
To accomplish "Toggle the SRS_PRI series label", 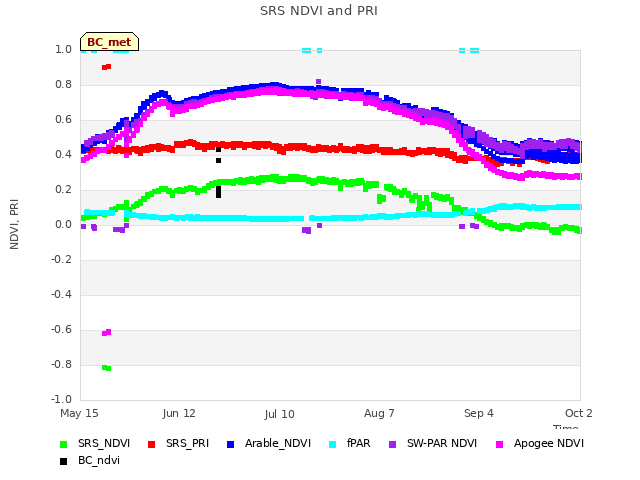I will (x=187, y=444).
